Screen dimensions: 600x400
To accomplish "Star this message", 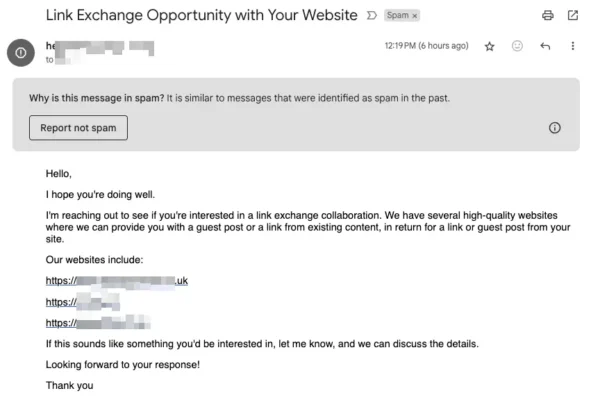I will point(489,47).
